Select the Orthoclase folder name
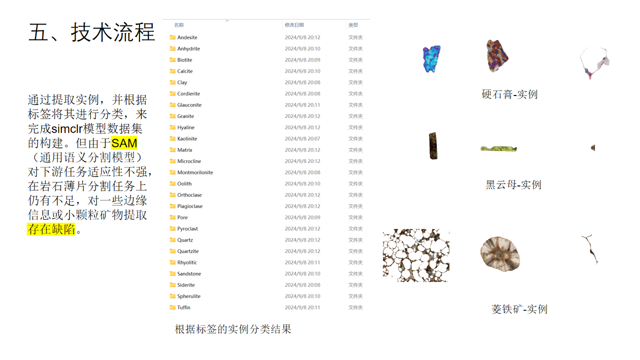This screenshot has height=360, width=640. pyautogui.click(x=189, y=195)
